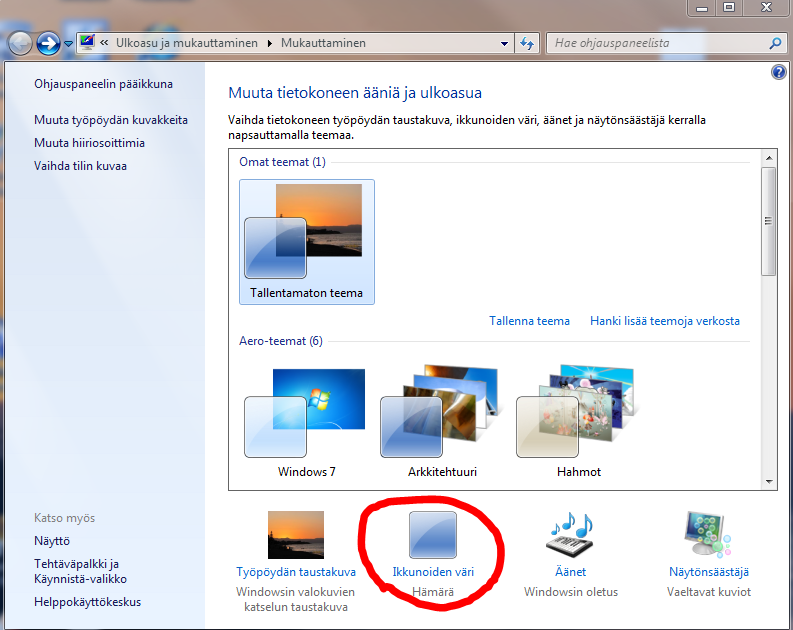
Task: Open Ohjauspaneelin pääikkuna
Action: coord(103,84)
